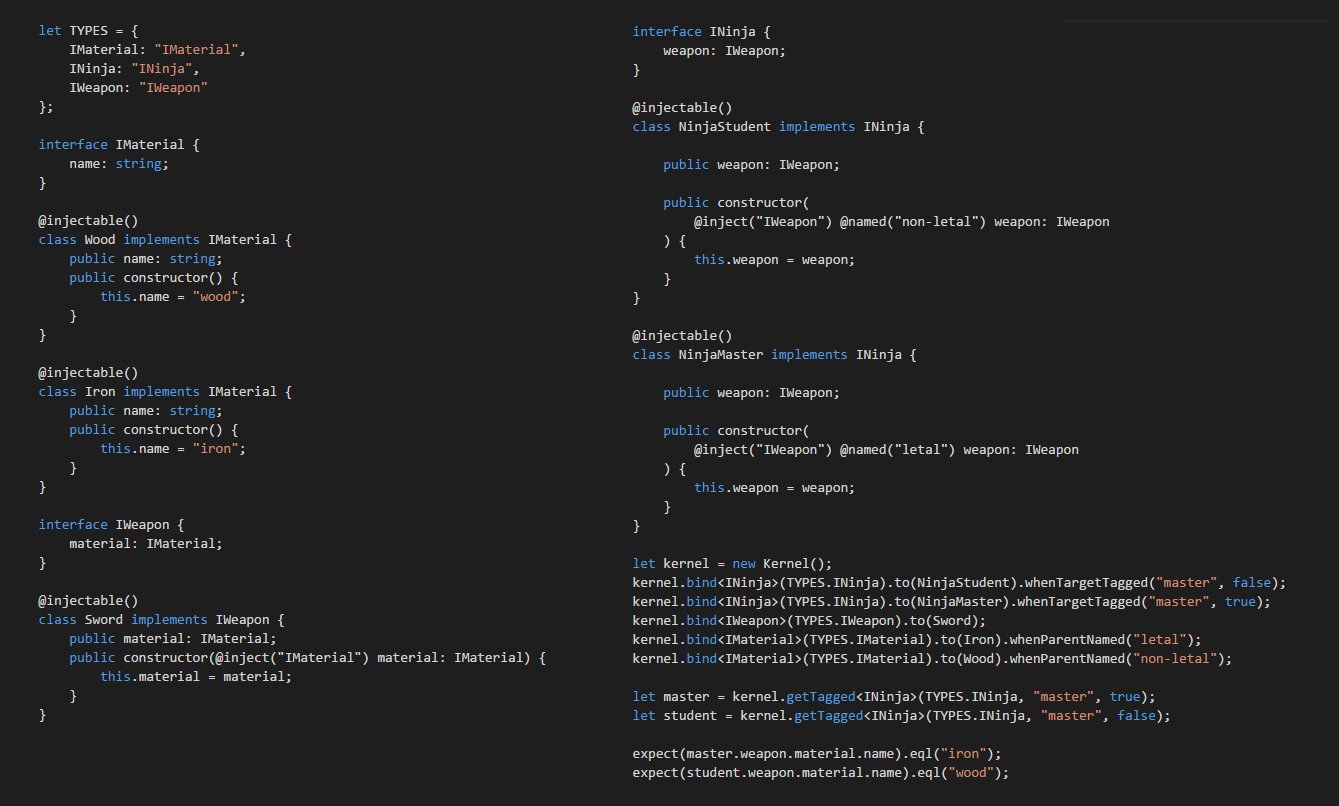The width and height of the screenshot is (1339, 806).
Task: Click "class NinjaMaster implements INinja" line
Action: click(x=775, y=355)
